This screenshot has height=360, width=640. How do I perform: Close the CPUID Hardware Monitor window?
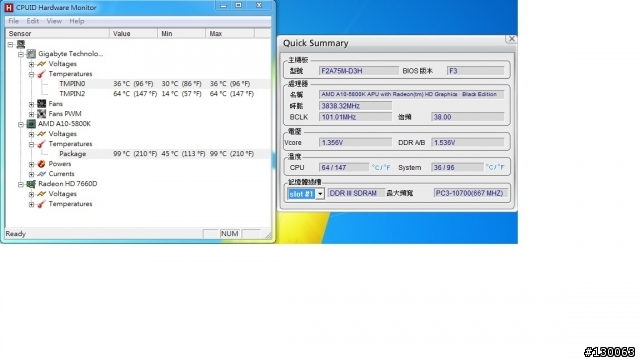(x=259, y=5)
